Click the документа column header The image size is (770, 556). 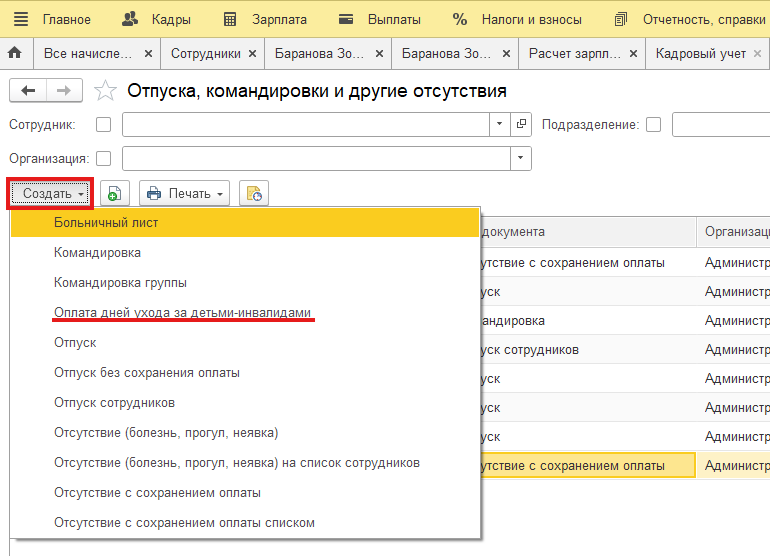tap(588, 231)
